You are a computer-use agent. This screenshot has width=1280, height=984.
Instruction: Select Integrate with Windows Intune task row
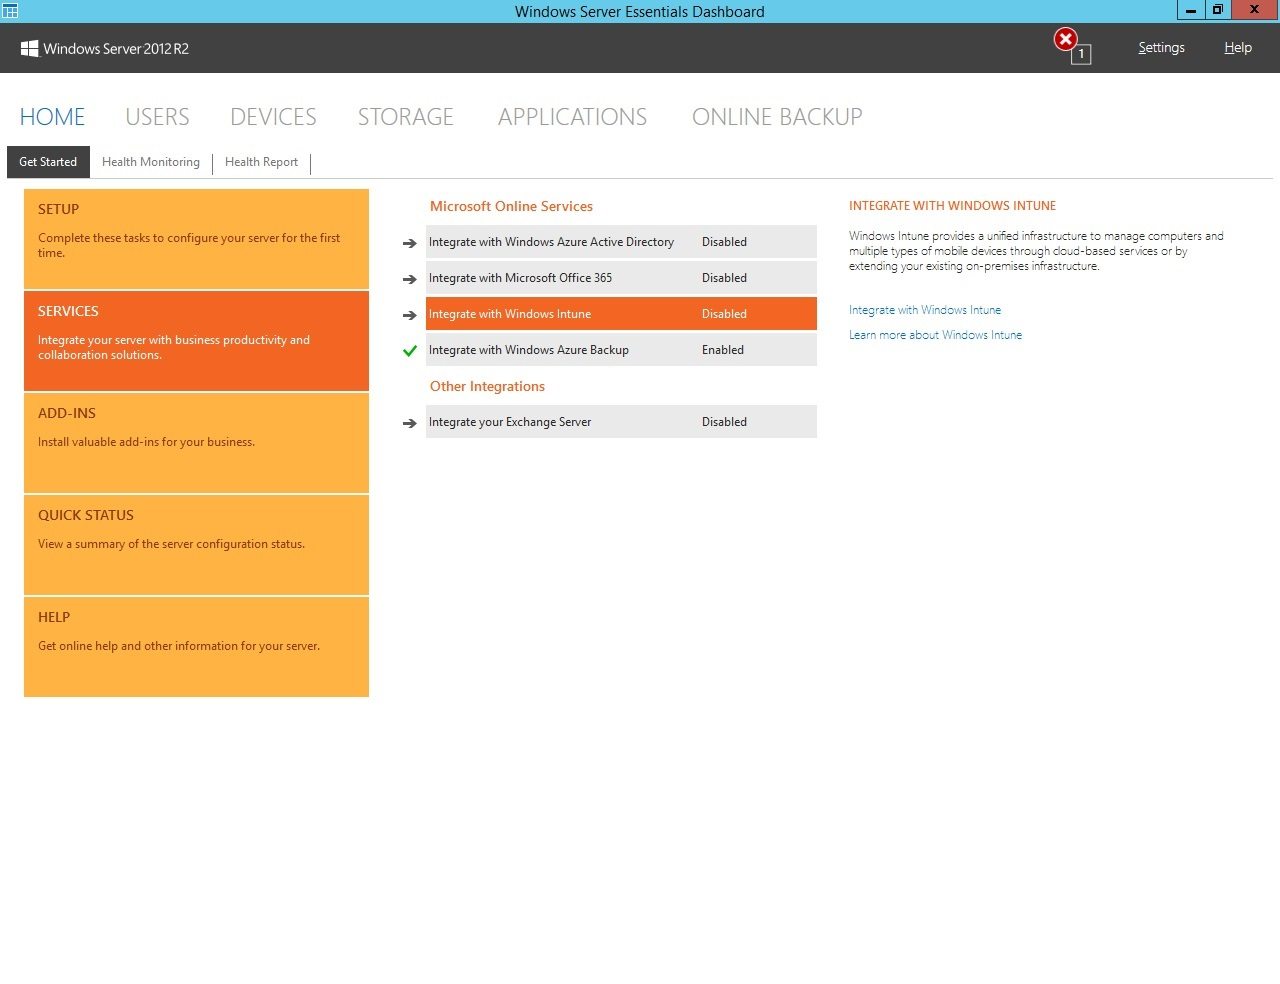click(621, 314)
